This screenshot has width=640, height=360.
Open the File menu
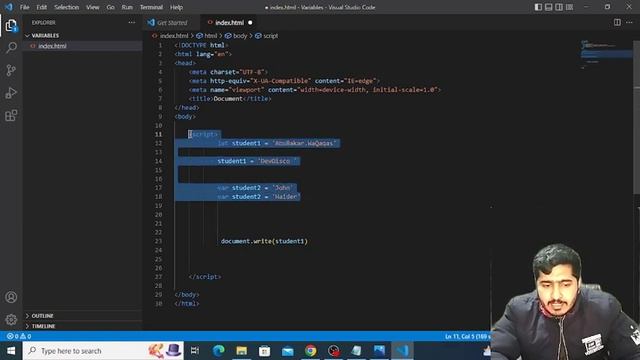(24, 7)
